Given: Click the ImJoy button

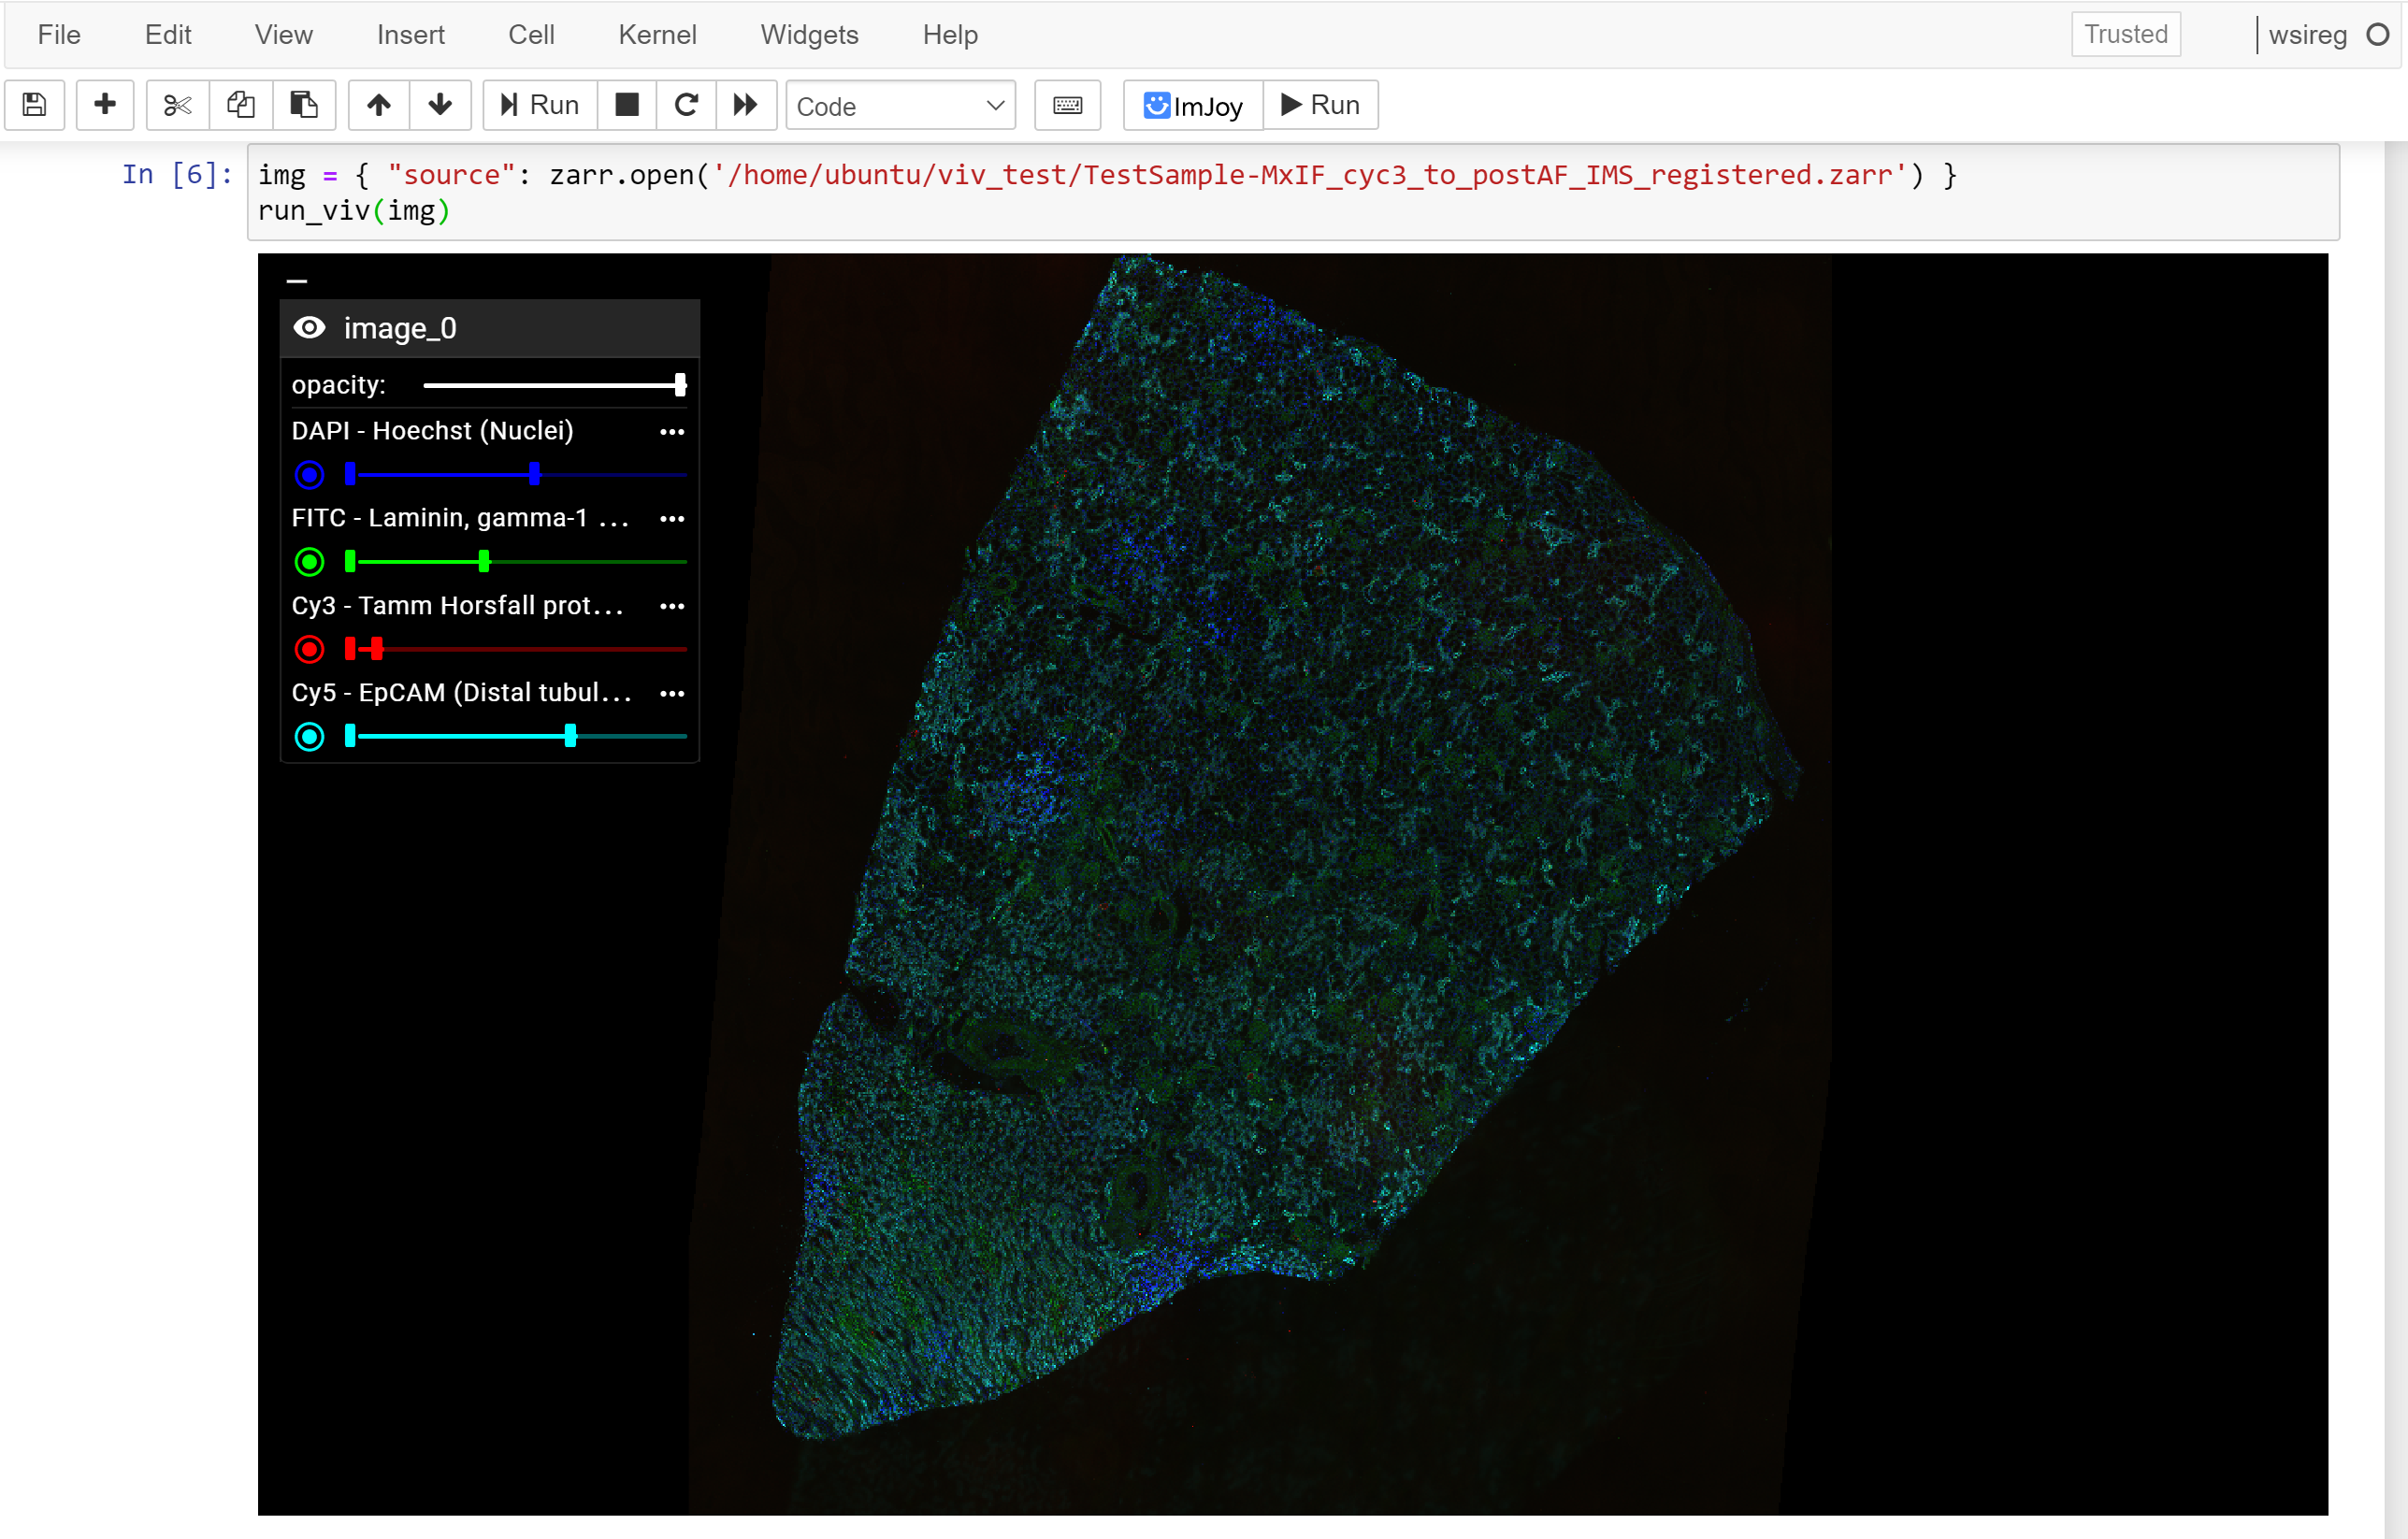Looking at the screenshot, I should point(1193,105).
